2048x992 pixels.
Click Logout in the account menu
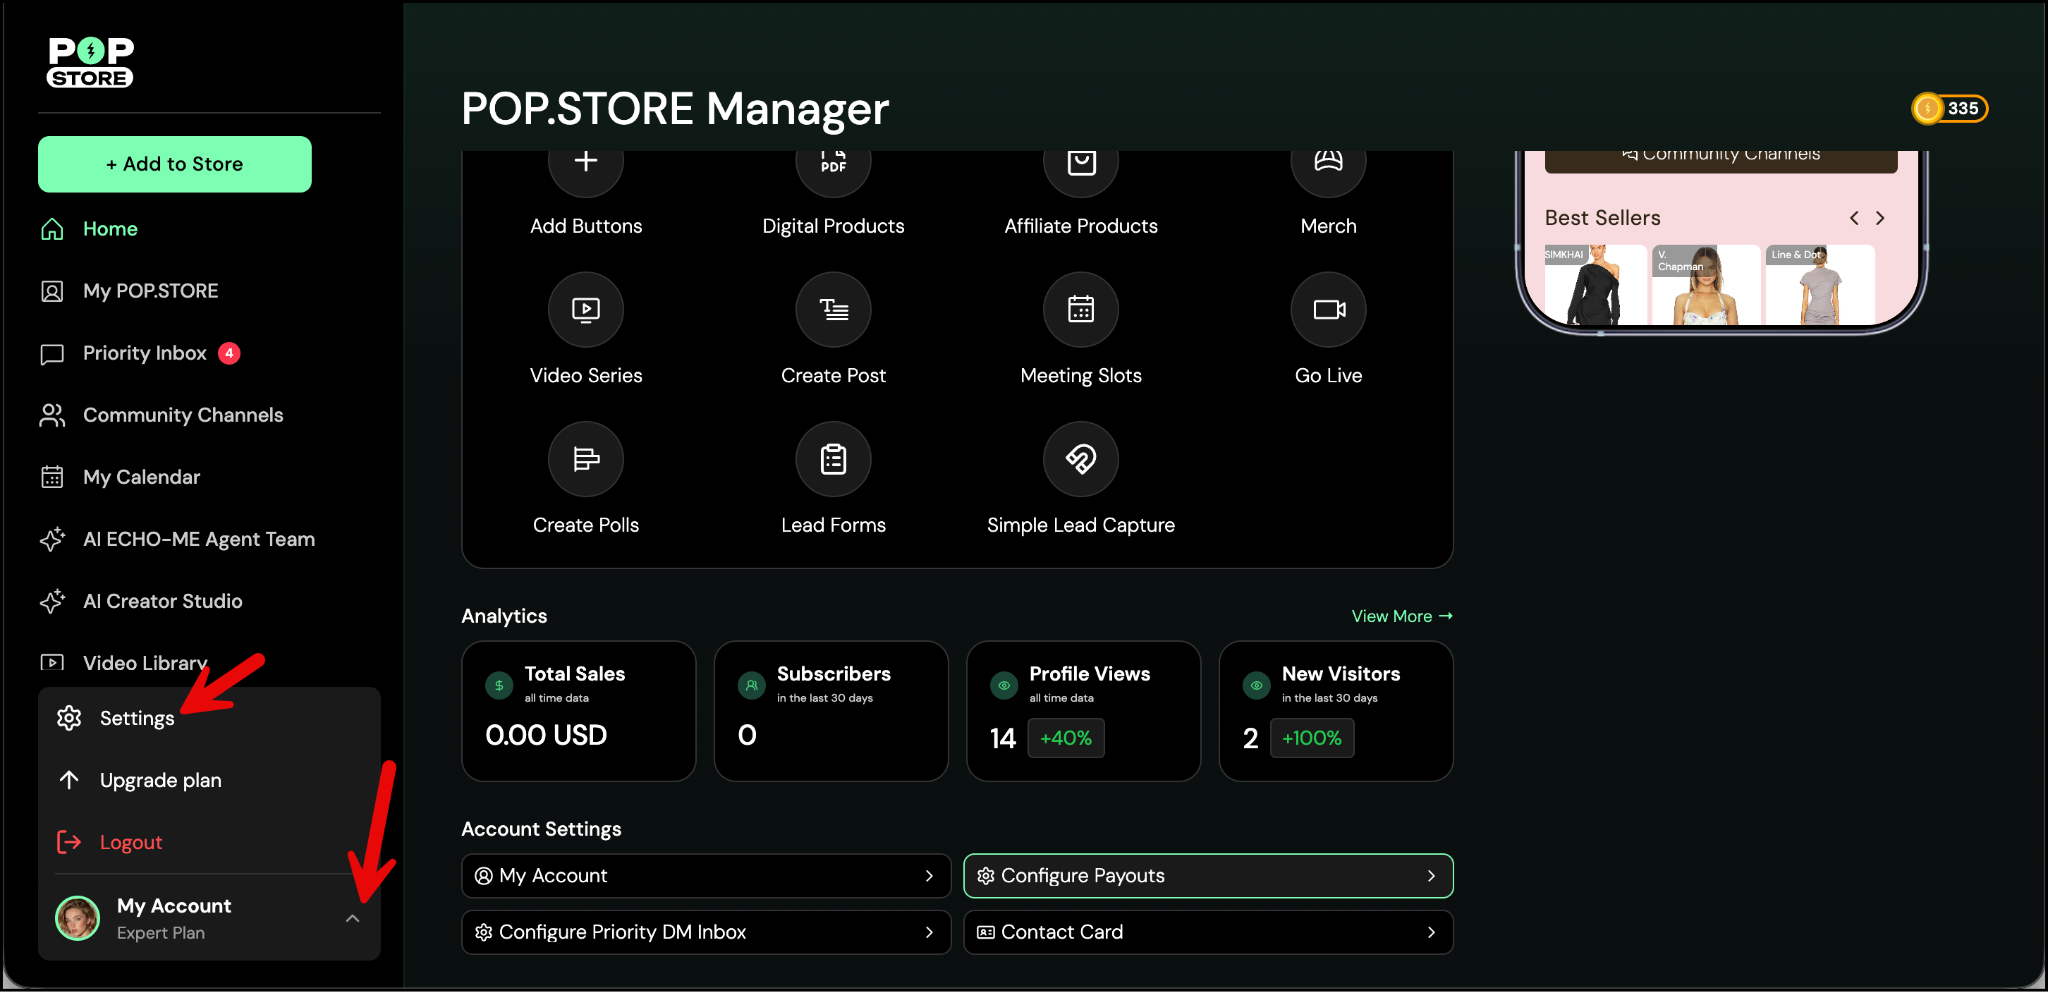click(130, 842)
